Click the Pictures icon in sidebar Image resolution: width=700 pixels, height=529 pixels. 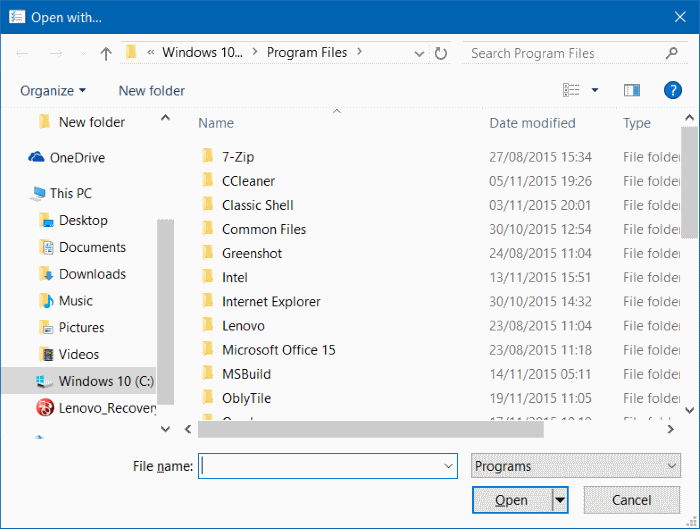click(x=46, y=327)
